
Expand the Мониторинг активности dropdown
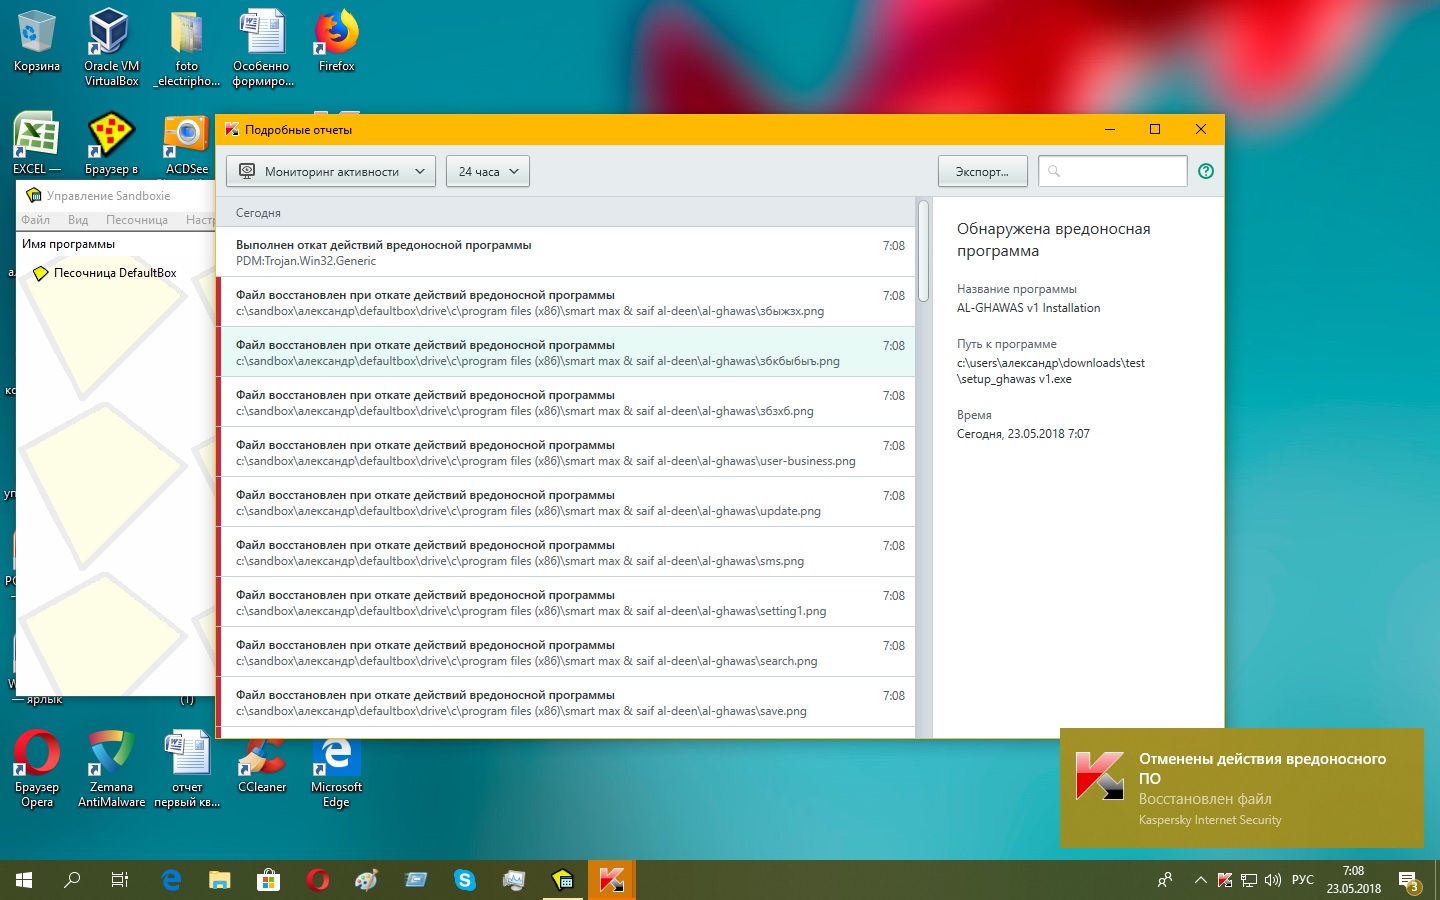pos(331,171)
